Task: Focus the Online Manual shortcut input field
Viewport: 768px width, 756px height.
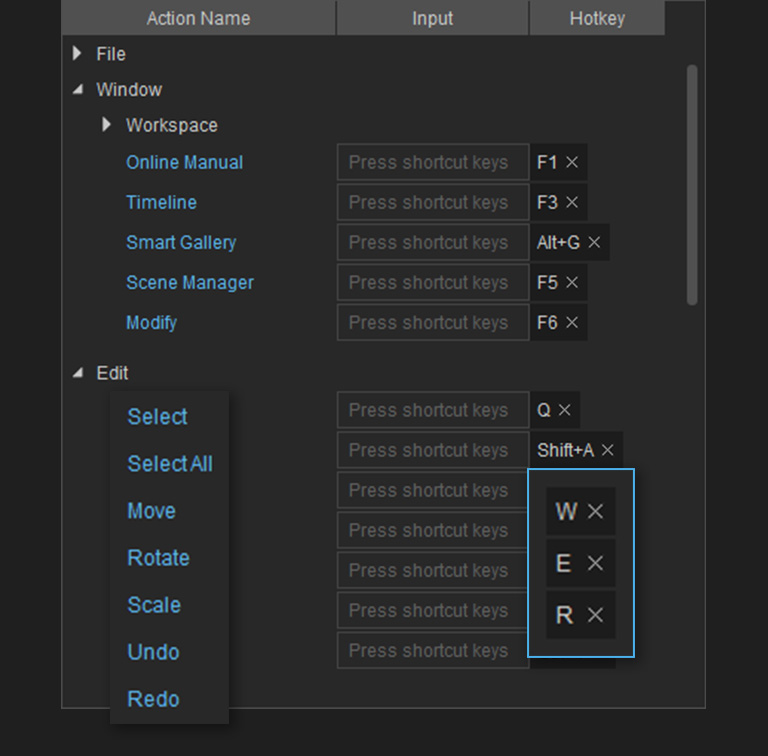Action: (x=432, y=162)
